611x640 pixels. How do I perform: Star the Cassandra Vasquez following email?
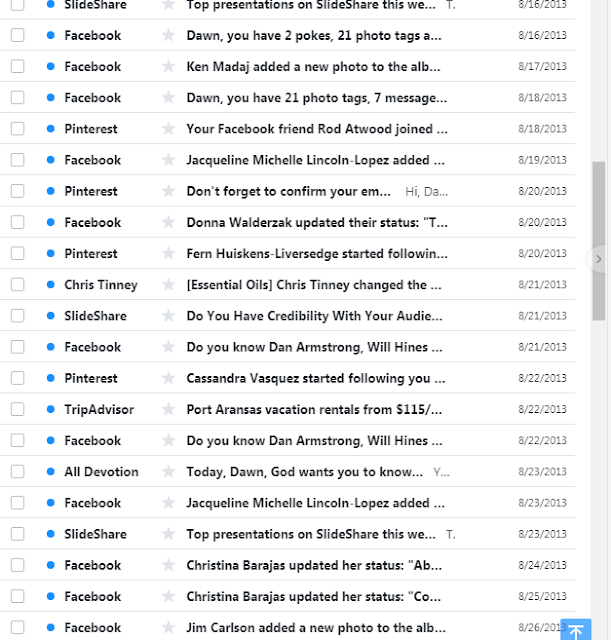pos(168,378)
